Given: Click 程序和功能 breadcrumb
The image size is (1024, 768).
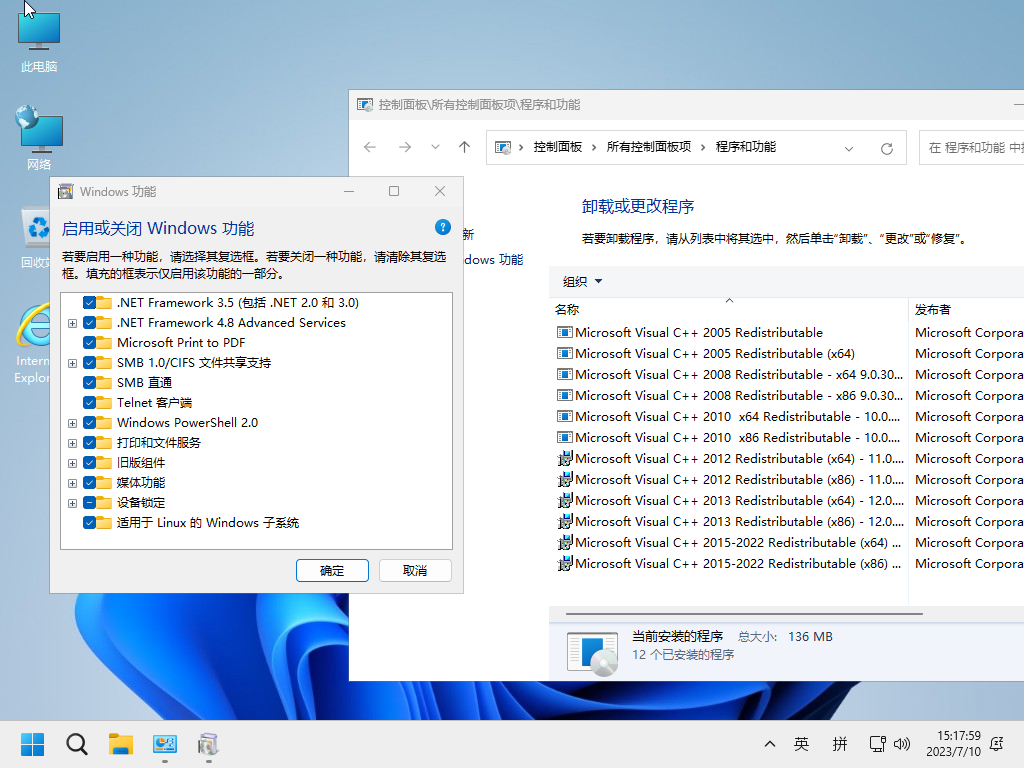Looking at the screenshot, I should pos(745,147).
